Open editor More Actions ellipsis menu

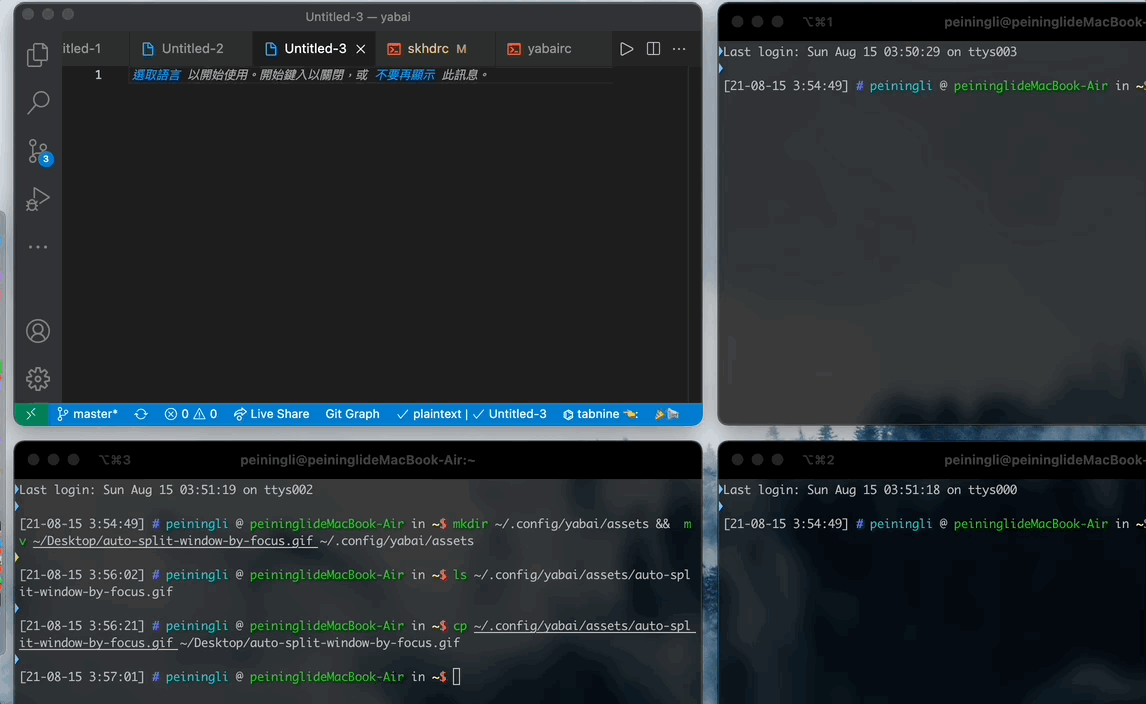(x=679, y=49)
